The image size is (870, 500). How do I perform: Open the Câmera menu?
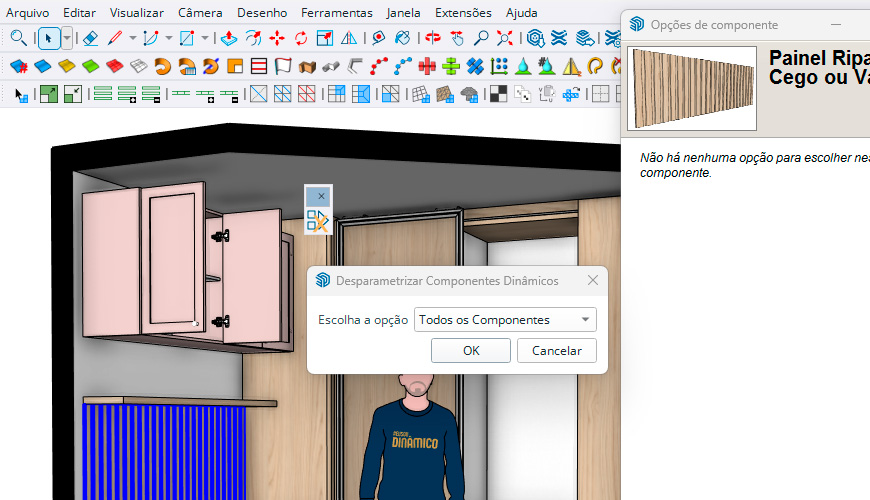(200, 13)
